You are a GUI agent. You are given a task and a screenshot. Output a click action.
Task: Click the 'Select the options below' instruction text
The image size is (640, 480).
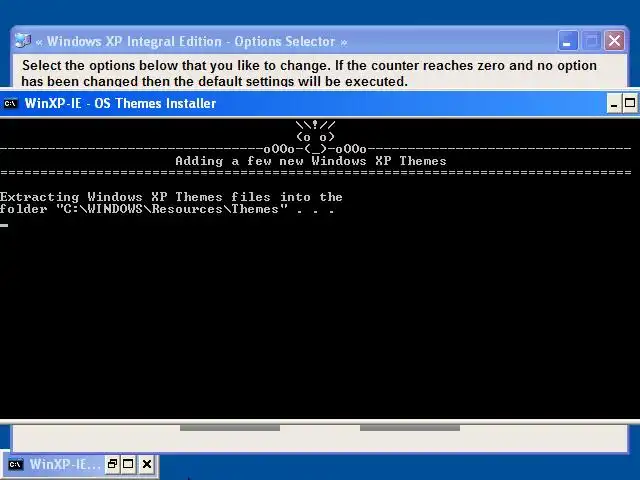[x=309, y=73]
